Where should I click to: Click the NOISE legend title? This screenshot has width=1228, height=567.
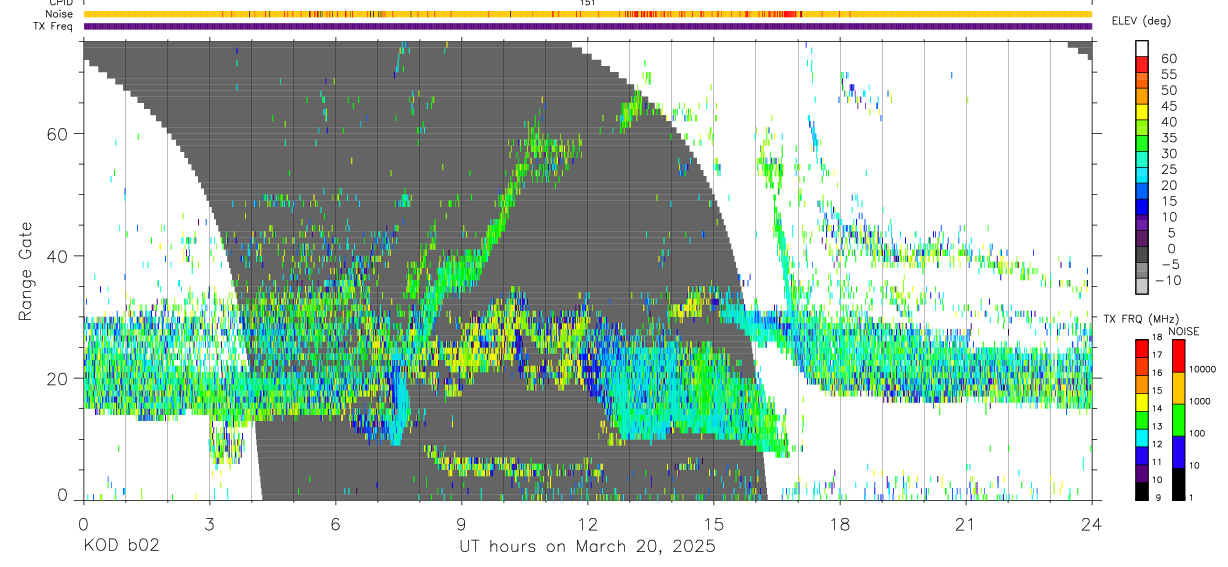click(x=1183, y=331)
